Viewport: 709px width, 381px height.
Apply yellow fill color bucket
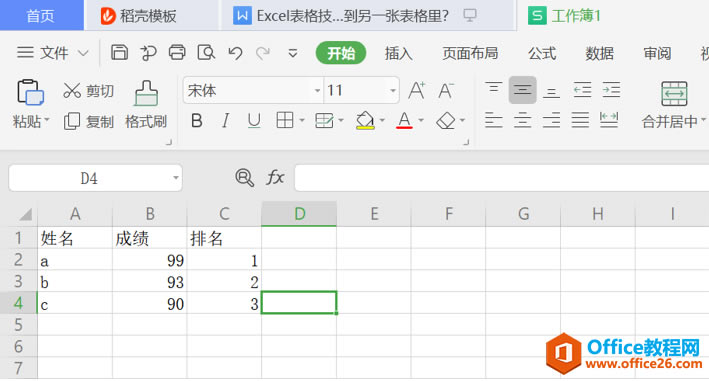[365, 121]
